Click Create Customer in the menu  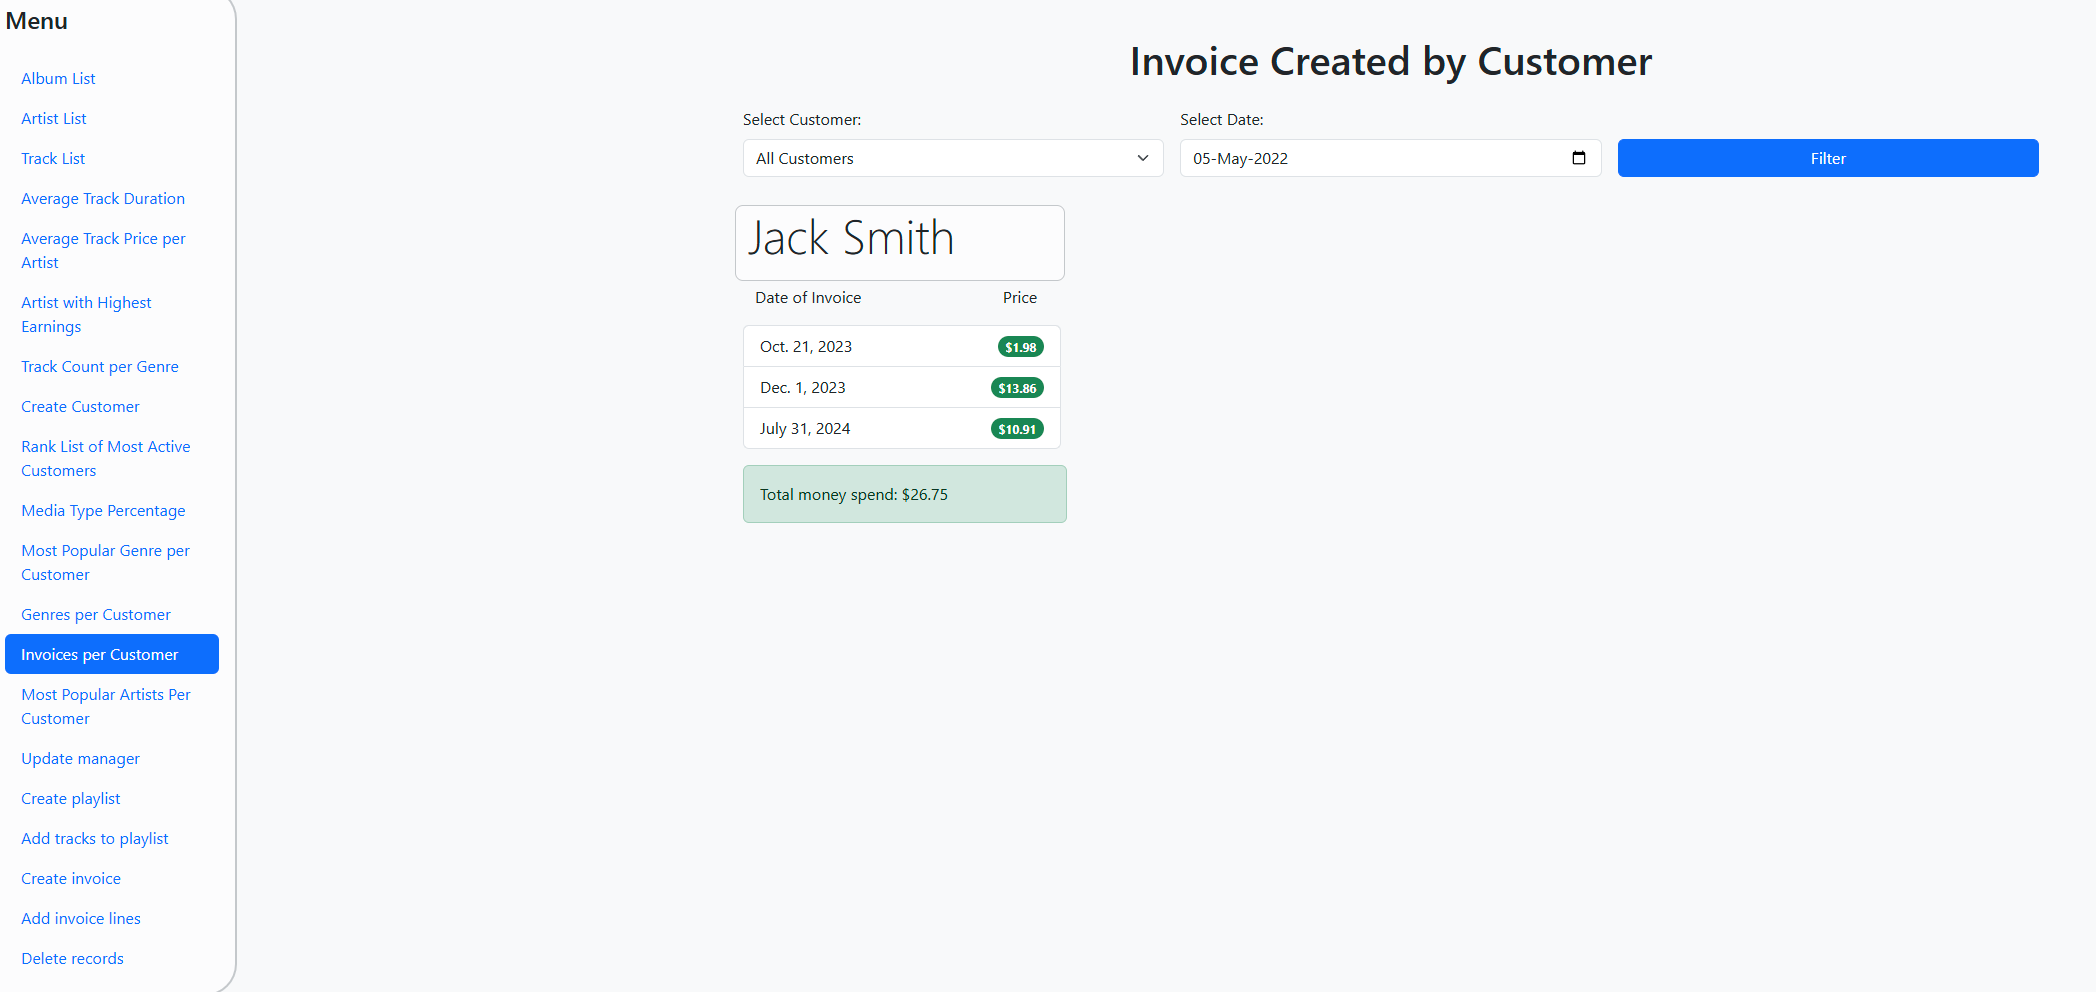click(x=80, y=406)
